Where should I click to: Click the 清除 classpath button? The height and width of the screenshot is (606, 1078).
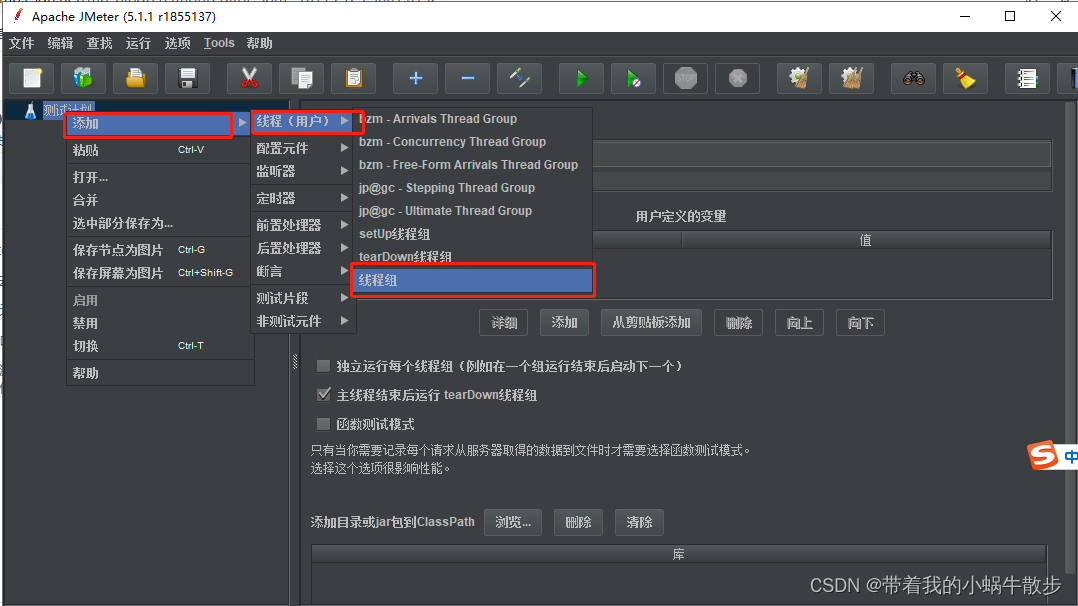tap(639, 522)
